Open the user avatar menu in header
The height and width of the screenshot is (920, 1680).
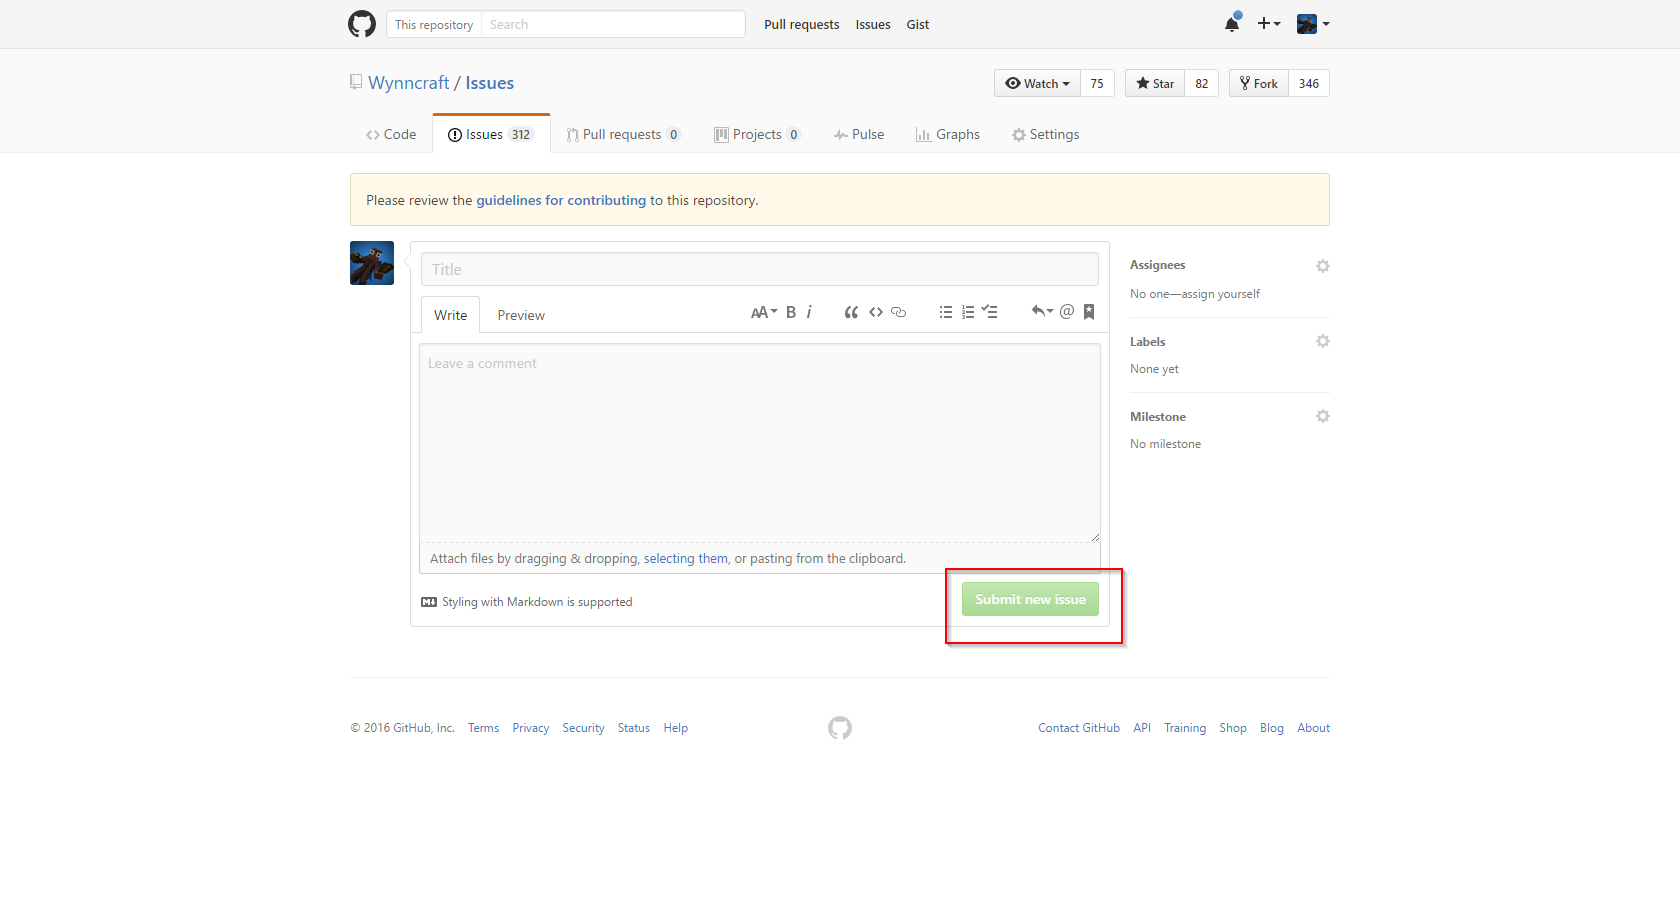(x=1313, y=24)
